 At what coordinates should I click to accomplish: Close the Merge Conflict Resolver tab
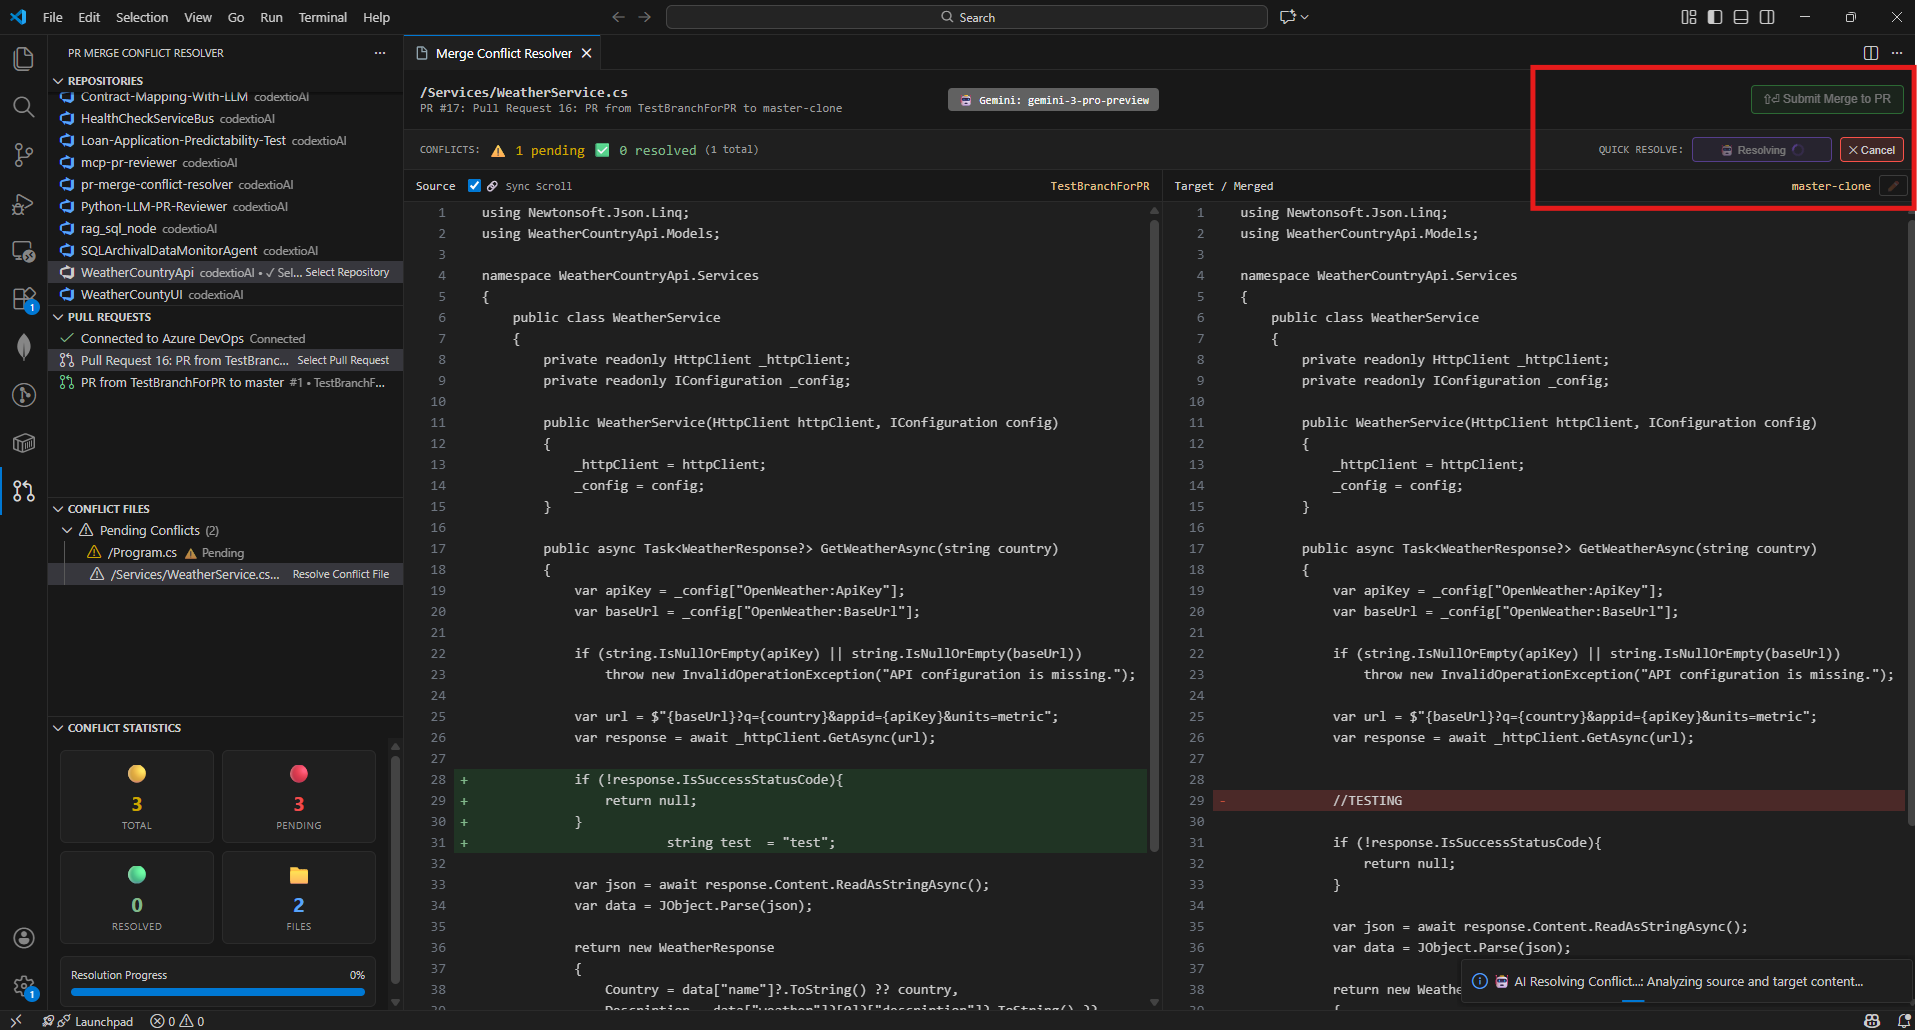[x=587, y=53]
